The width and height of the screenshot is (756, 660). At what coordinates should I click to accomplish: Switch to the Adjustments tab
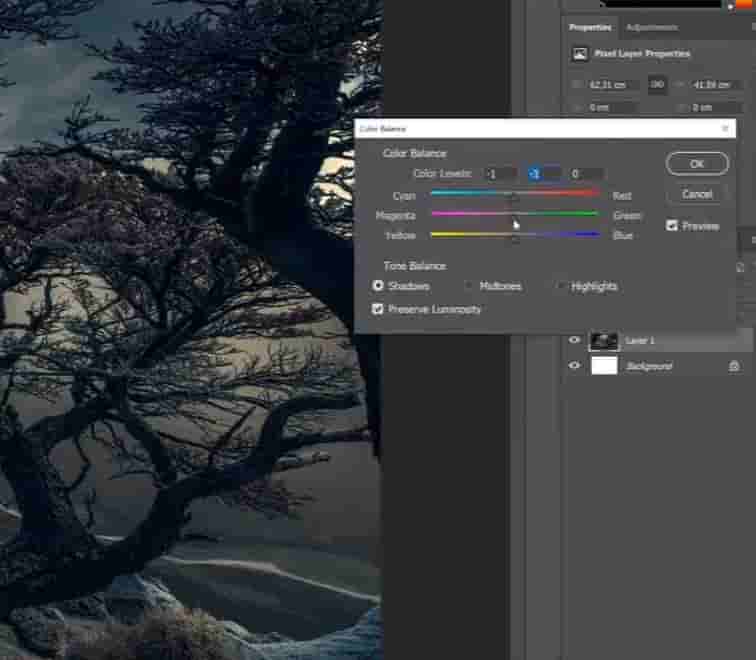pos(651,28)
